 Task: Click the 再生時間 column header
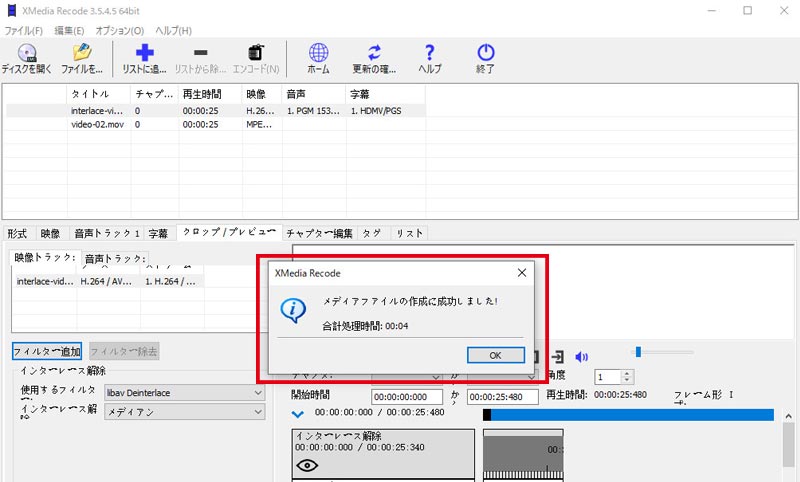(x=210, y=94)
